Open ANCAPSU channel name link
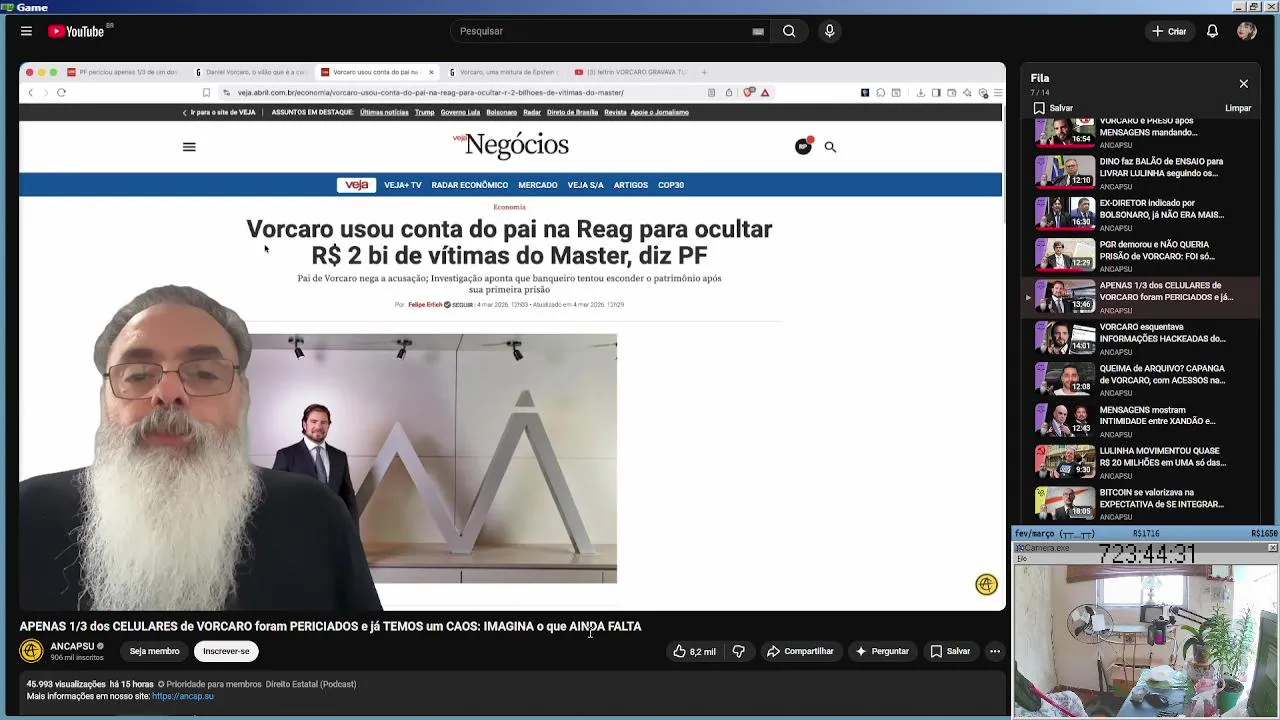 click(72, 646)
